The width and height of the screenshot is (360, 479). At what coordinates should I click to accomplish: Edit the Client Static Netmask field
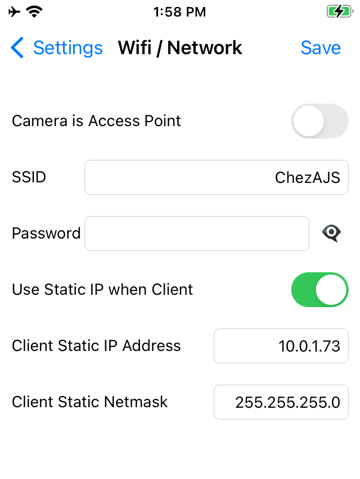click(281, 402)
